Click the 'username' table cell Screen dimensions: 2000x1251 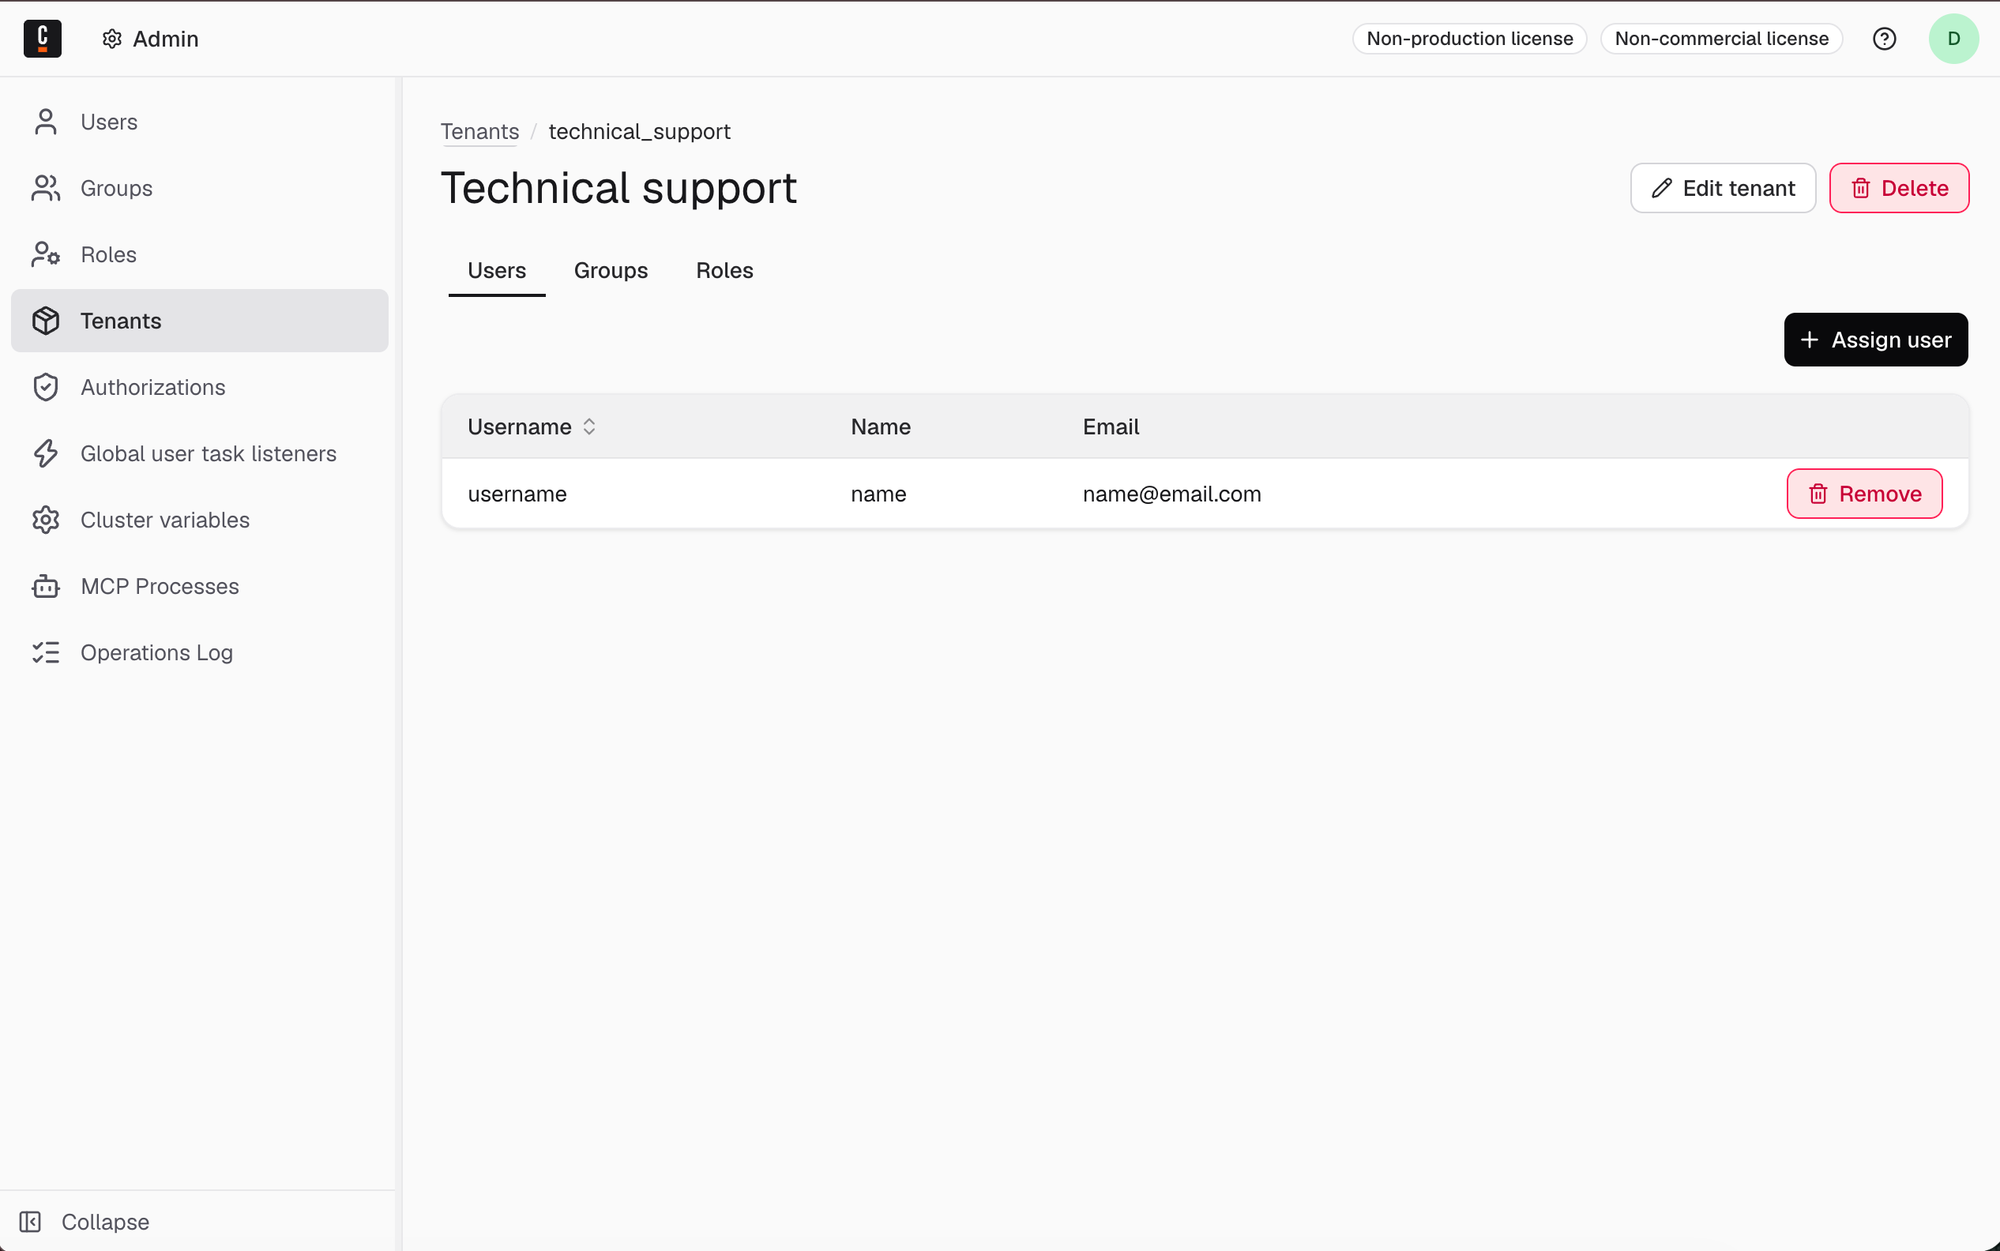pos(517,494)
